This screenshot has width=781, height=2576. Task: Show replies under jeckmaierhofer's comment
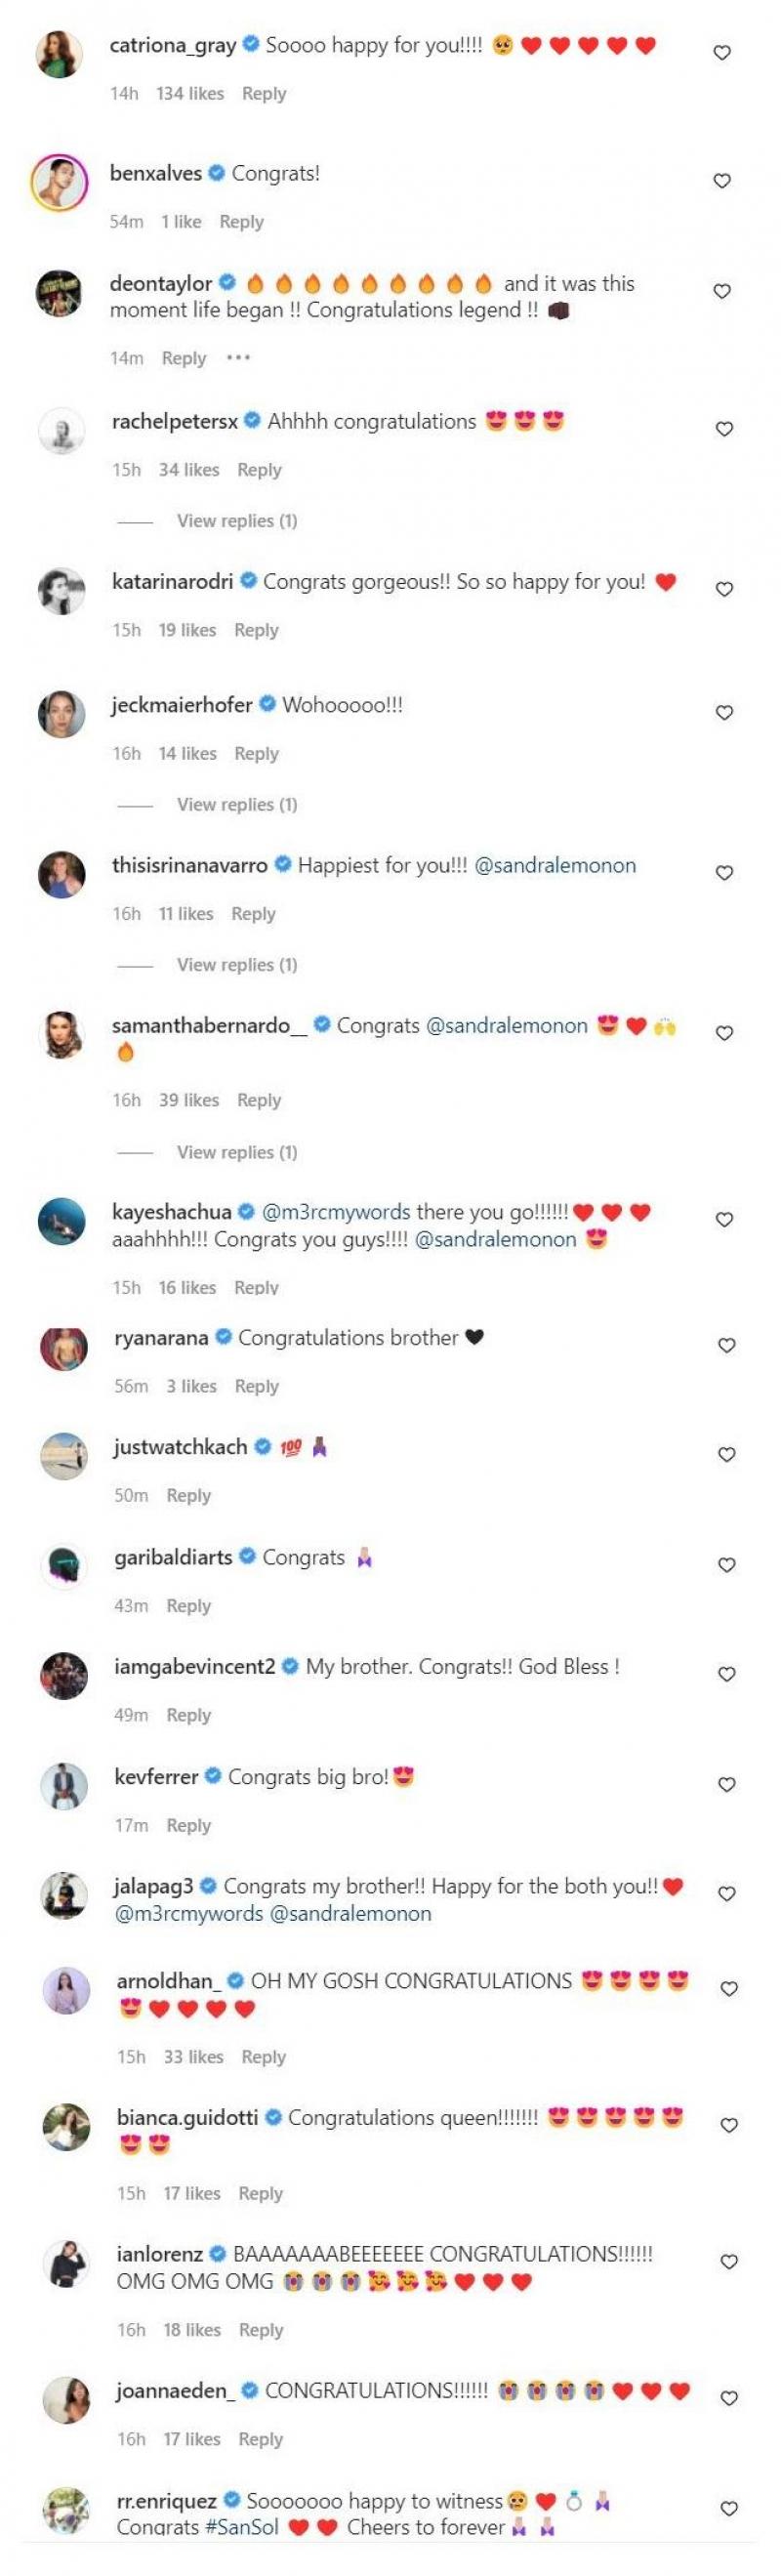click(237, 805)
